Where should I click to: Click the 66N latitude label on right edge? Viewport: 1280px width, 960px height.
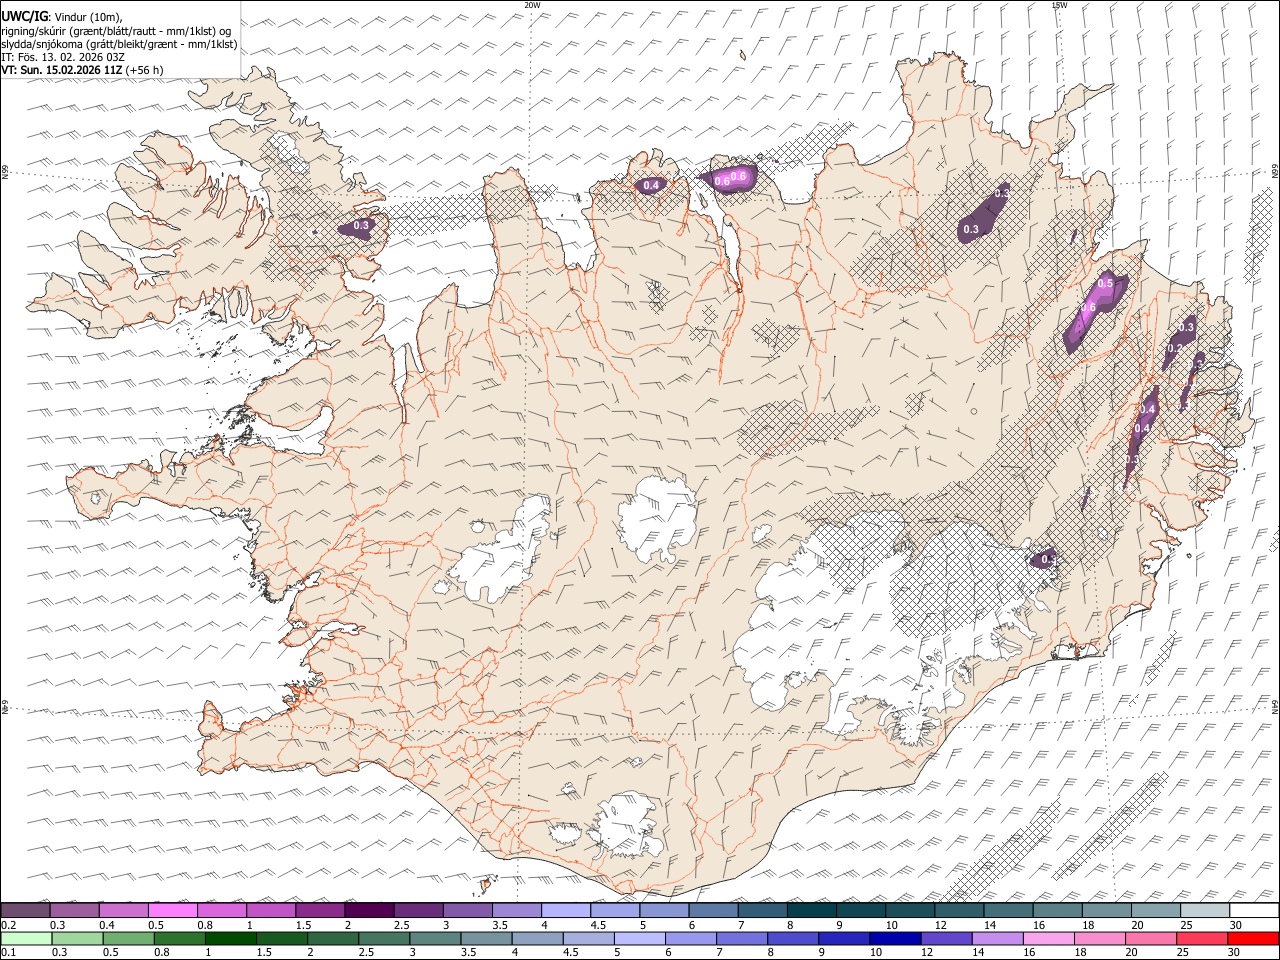click(1275, 171)
